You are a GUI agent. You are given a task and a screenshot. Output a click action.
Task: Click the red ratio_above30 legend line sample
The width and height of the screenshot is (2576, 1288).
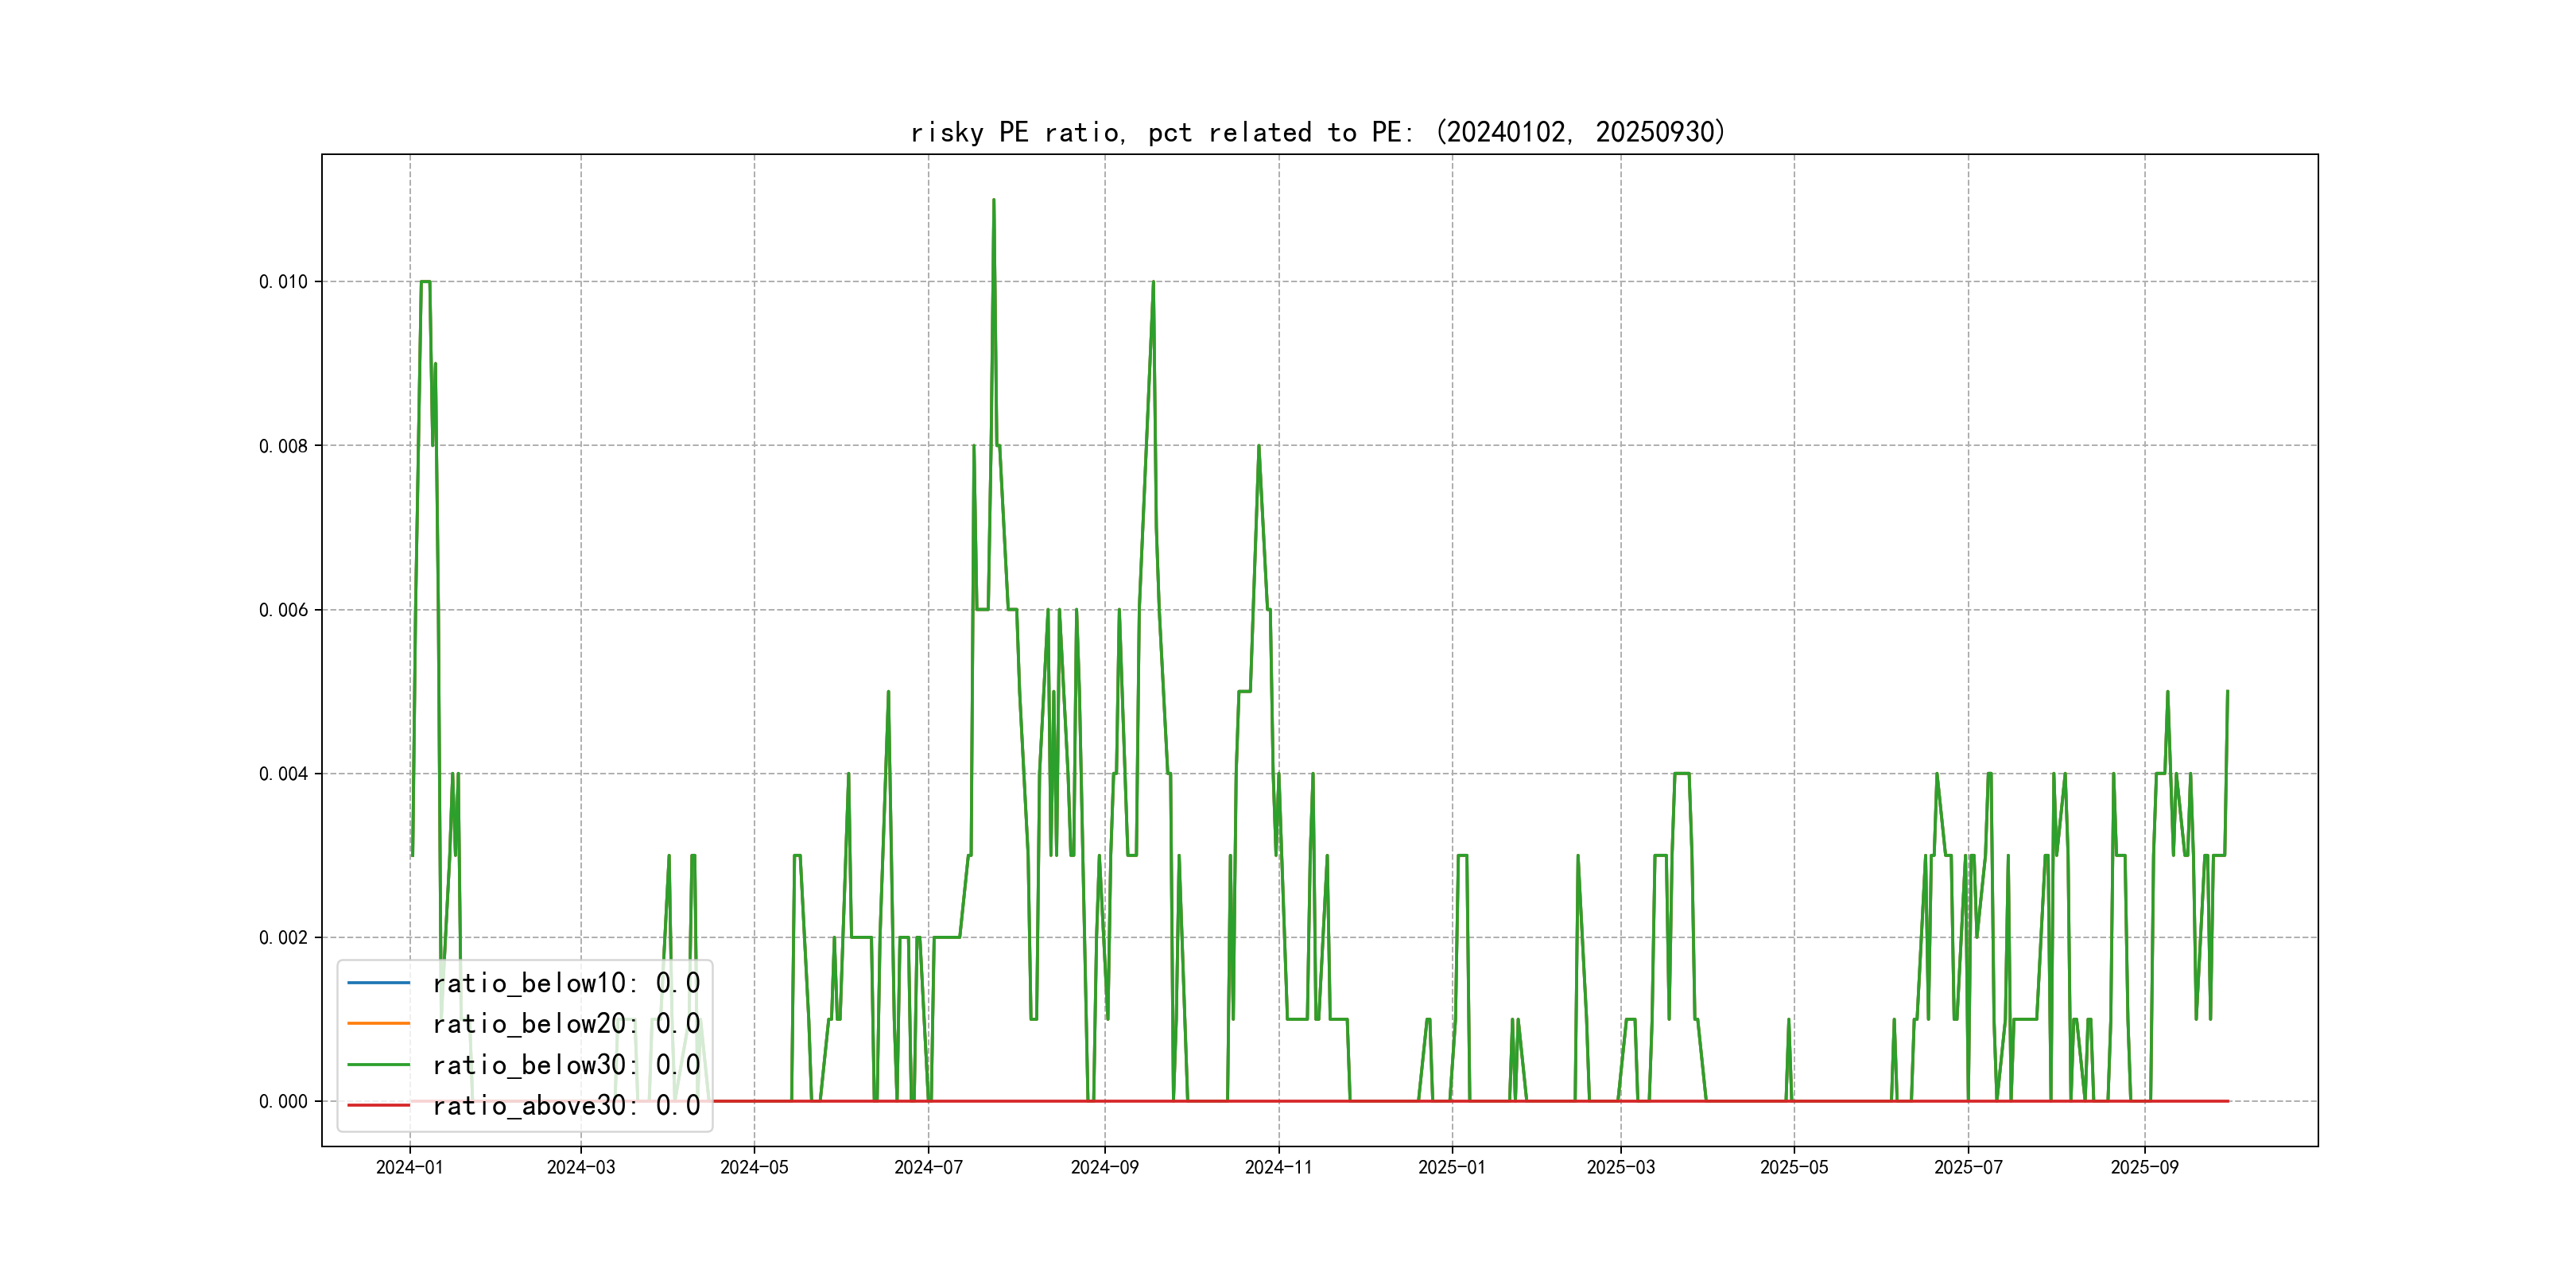(x=378, y=1106)
